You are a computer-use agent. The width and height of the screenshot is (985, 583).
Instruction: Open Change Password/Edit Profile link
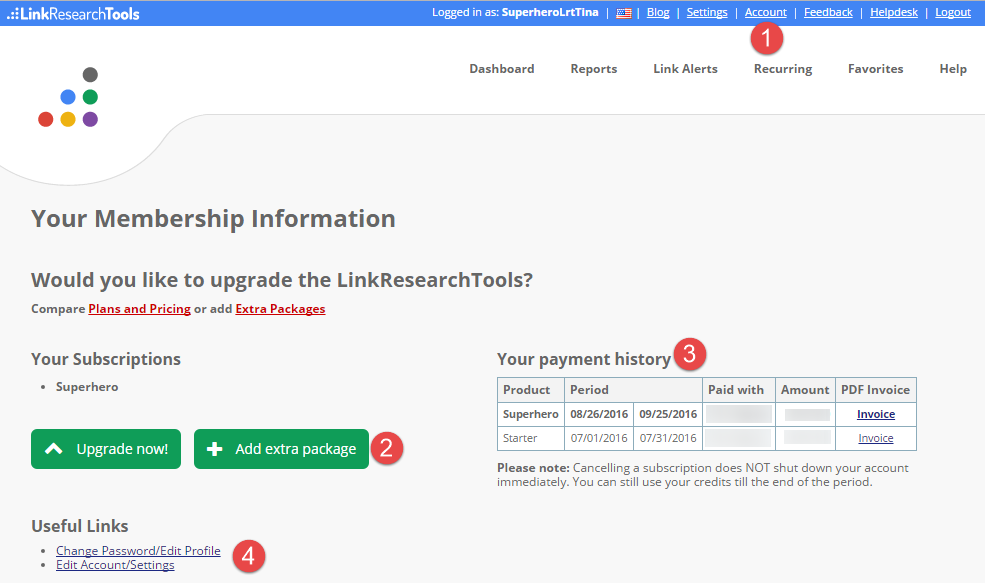(138, 550)
